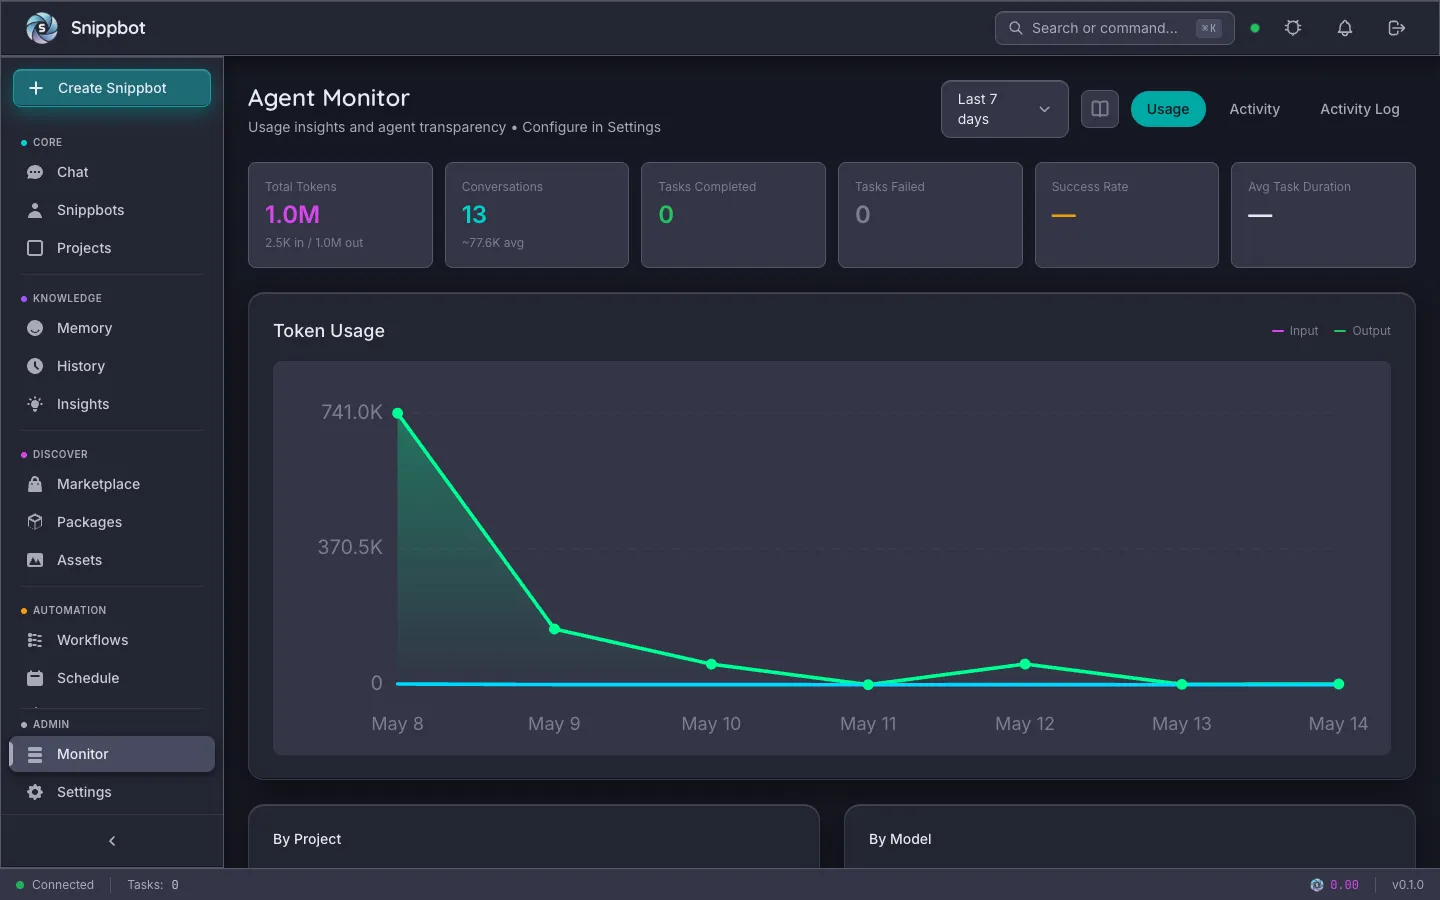Click the Configure in Settings text

coord(591,127)
